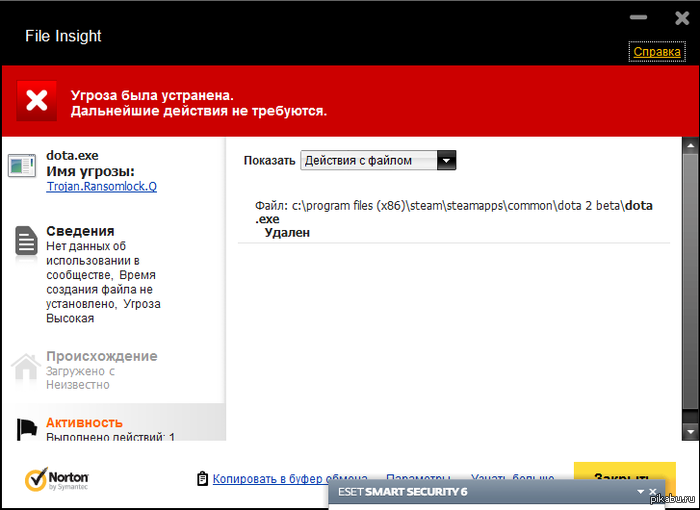Open ESET popup dropdown arrow
700x510 pixels.
coord(641,491)
